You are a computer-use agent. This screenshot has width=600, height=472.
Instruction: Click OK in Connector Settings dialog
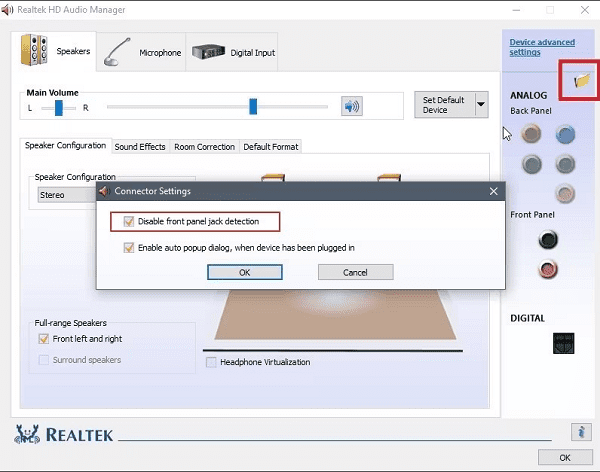pos(245,272)
